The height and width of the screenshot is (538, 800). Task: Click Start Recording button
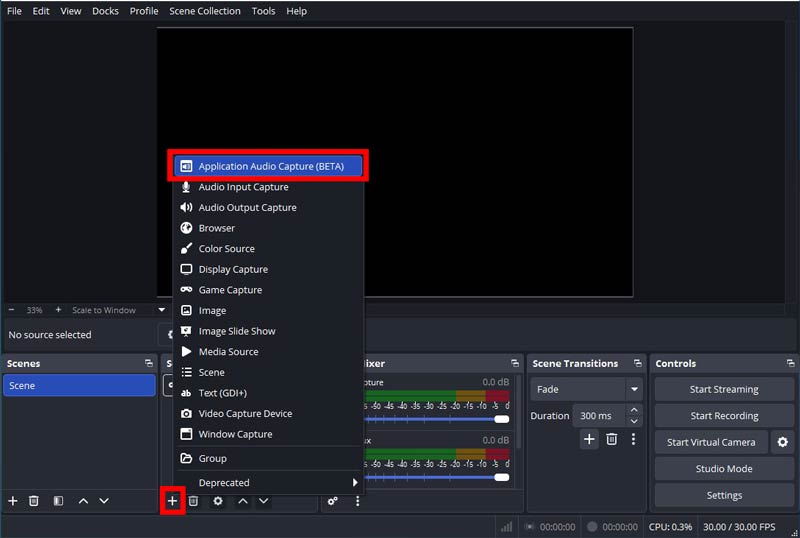[724, 415]
